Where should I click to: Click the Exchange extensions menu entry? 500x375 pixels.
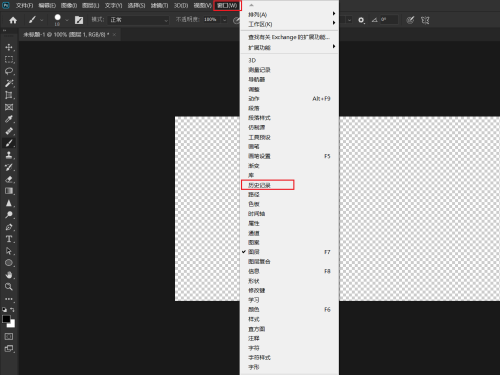289,37
